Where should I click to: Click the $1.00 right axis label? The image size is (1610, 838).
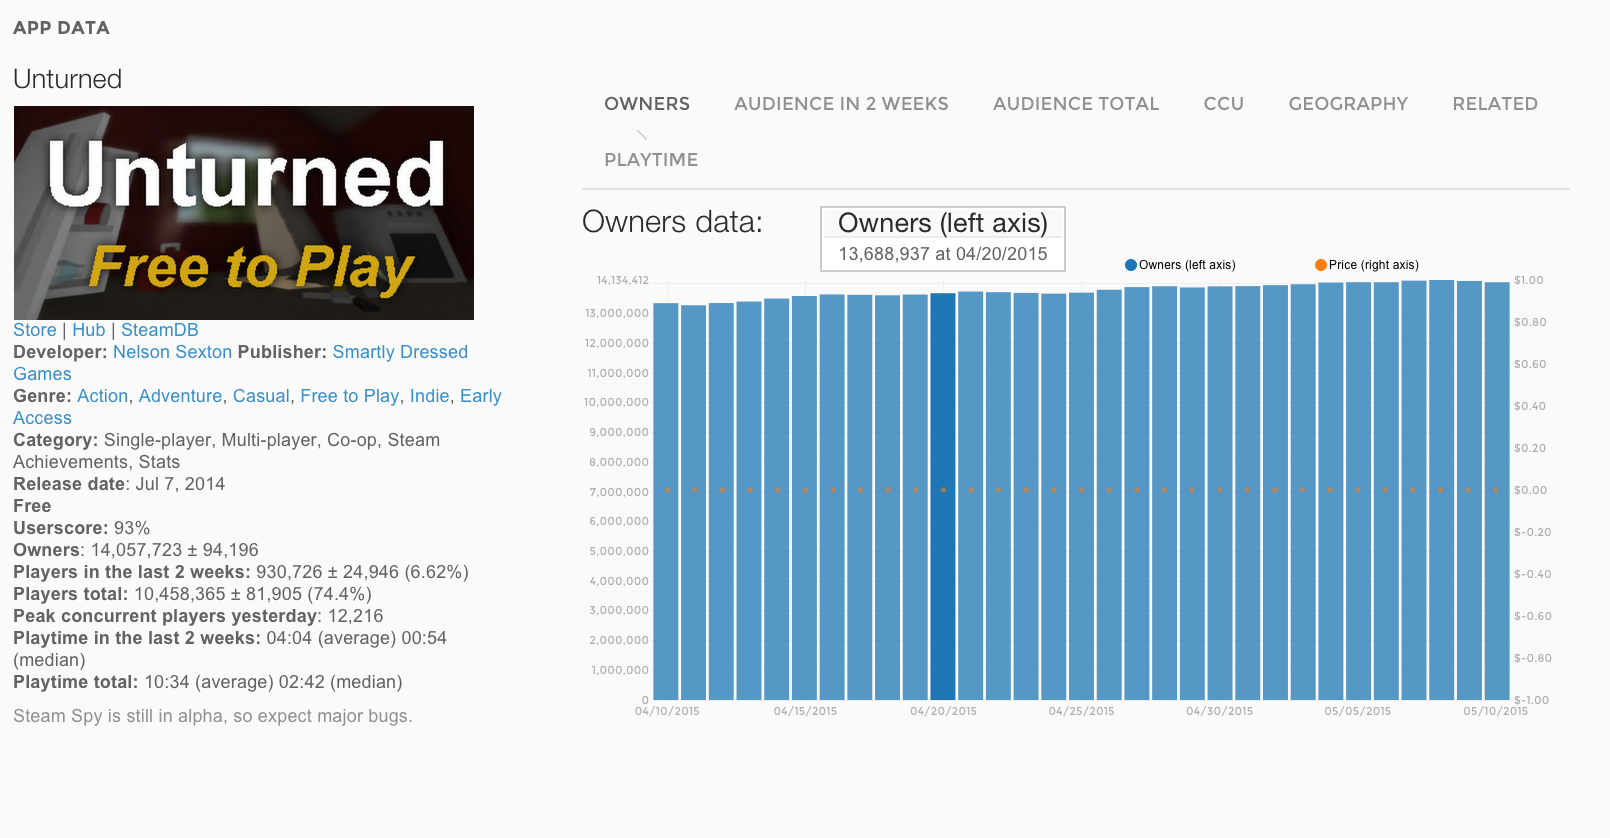(x=1528, y=280)
